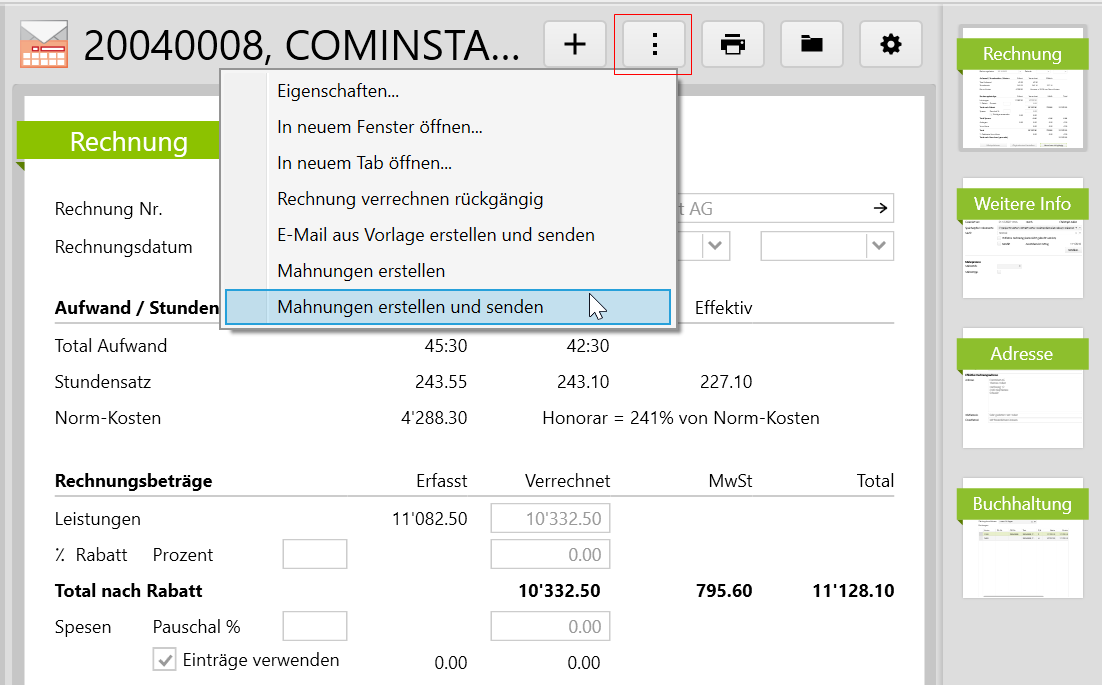Select E-Mail aus Vorlage erstellen und senden
This screenshot has height=685, width=1103.
coord(435,235)
